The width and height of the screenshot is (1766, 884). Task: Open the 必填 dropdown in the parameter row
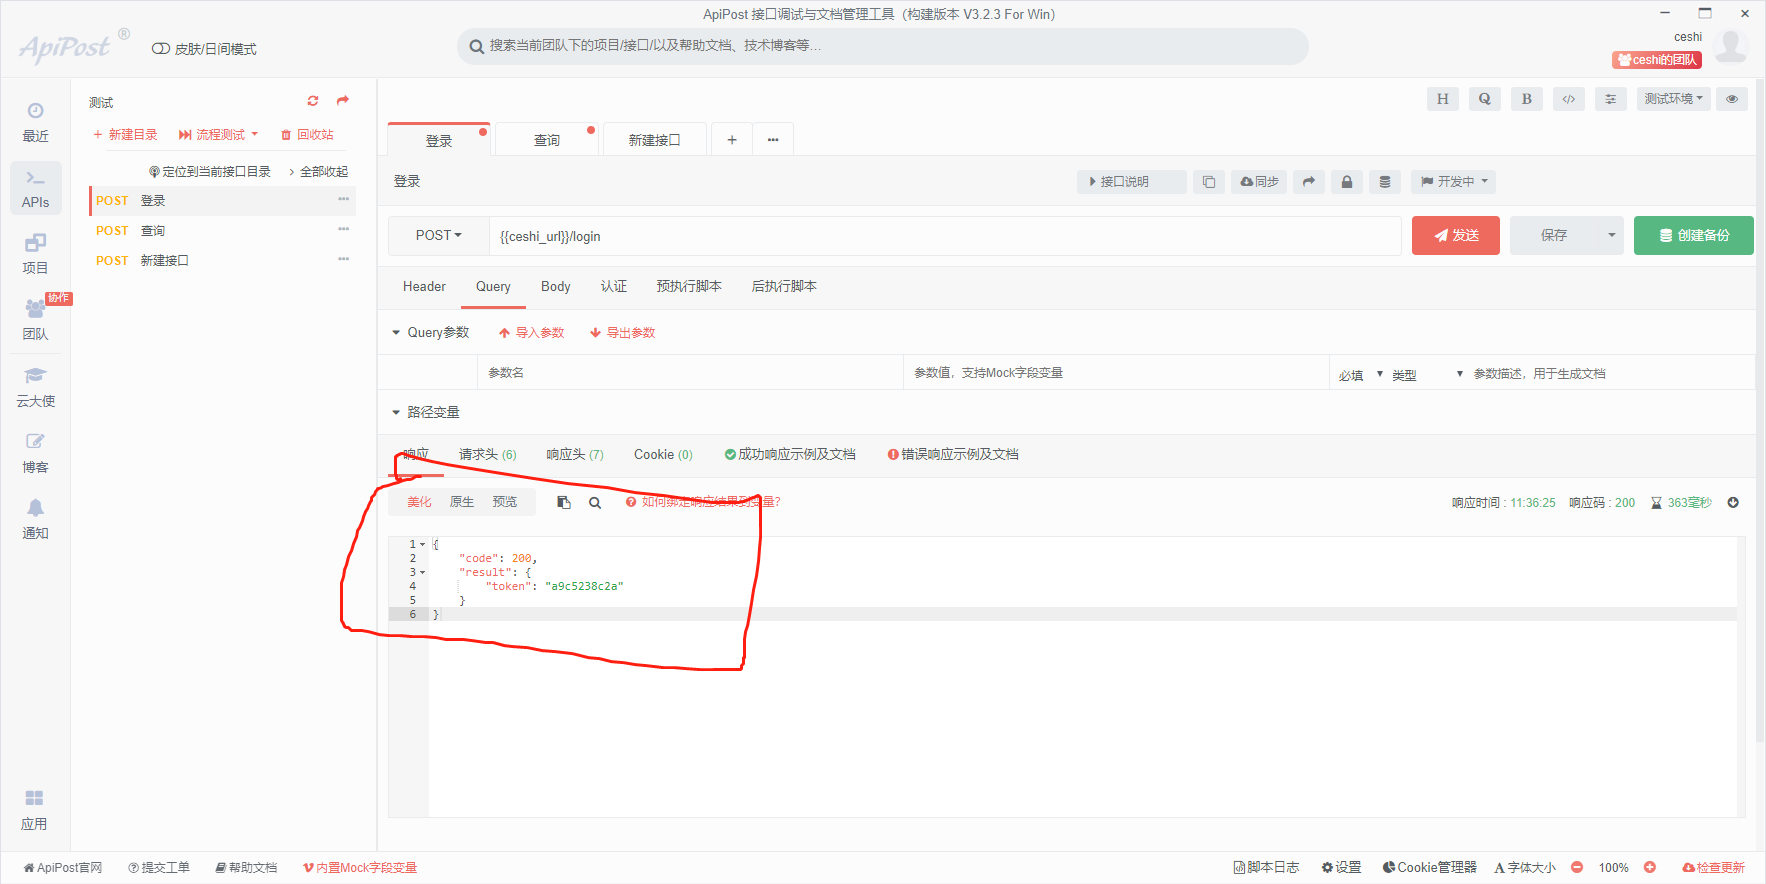pos(1361,374)
